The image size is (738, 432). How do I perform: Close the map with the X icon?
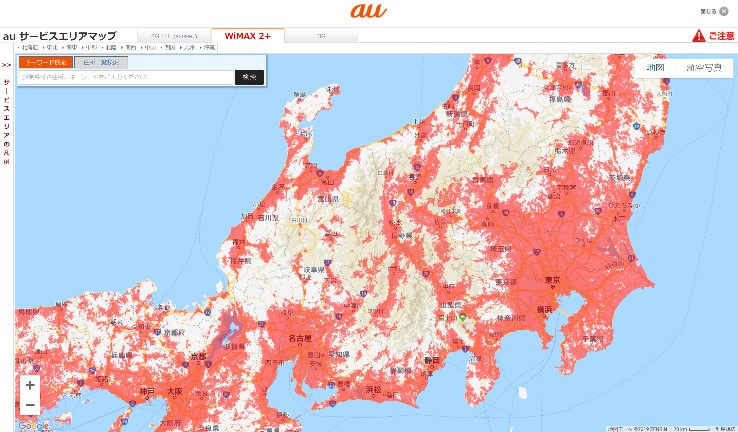[x=724, y=11]
